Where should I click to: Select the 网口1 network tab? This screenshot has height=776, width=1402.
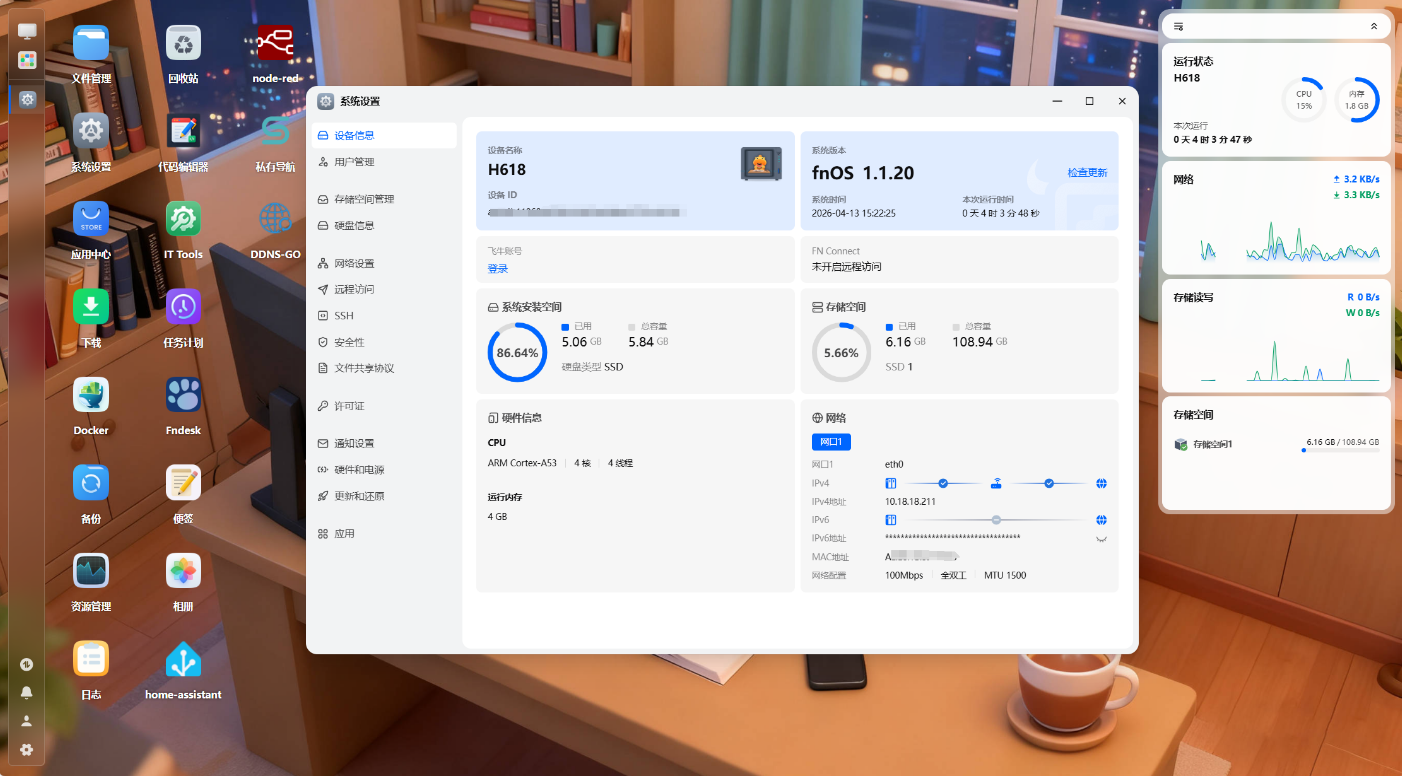(x=831, y=442)
